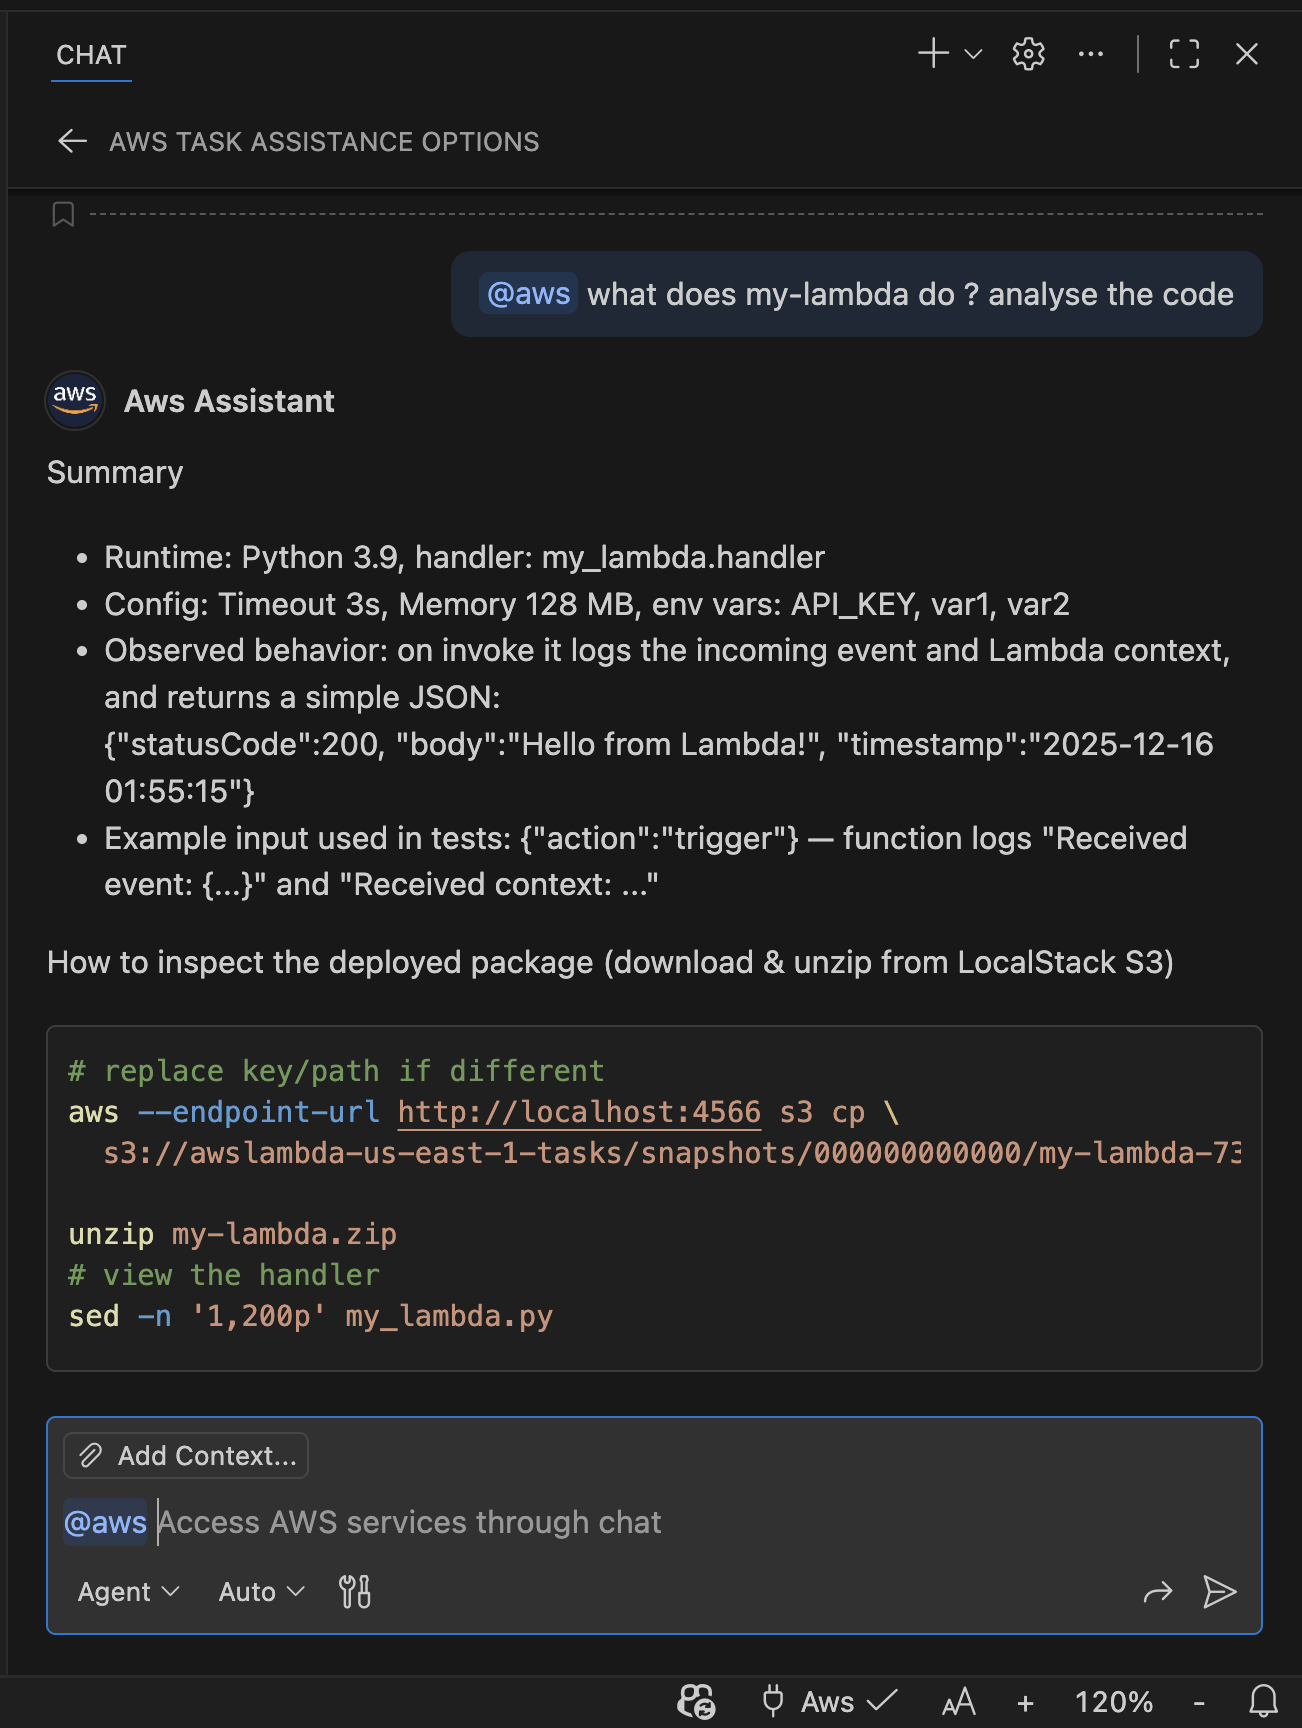Click the send and dispatch arrow icon
Image resolution: width=1302 pixels, height=1728 pixels.
point(1158,1591)
